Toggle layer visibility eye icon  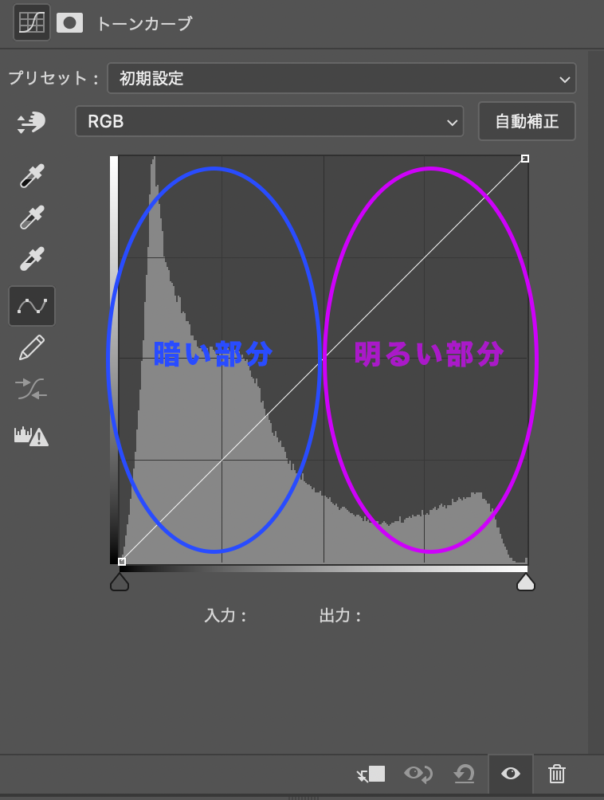[511, 774]
